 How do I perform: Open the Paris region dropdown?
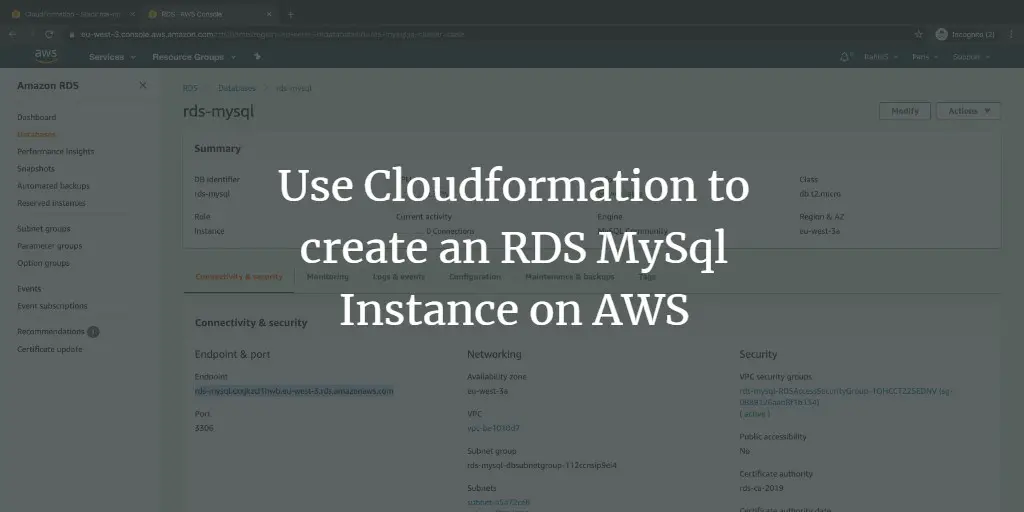pos(925,57)
